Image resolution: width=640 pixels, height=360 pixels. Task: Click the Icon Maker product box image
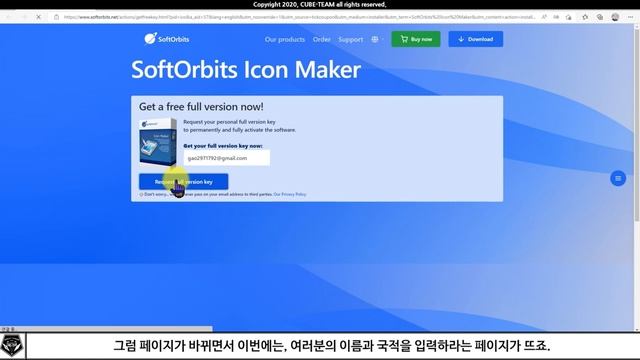point(158,142)
